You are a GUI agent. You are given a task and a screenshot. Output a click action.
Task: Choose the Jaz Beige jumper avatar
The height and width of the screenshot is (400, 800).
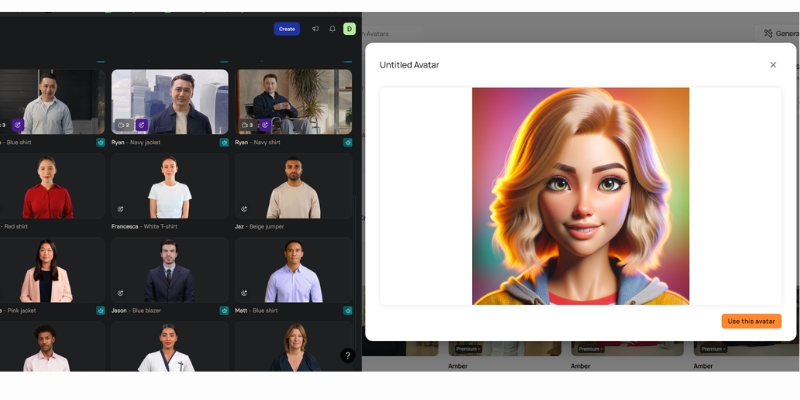294,186
